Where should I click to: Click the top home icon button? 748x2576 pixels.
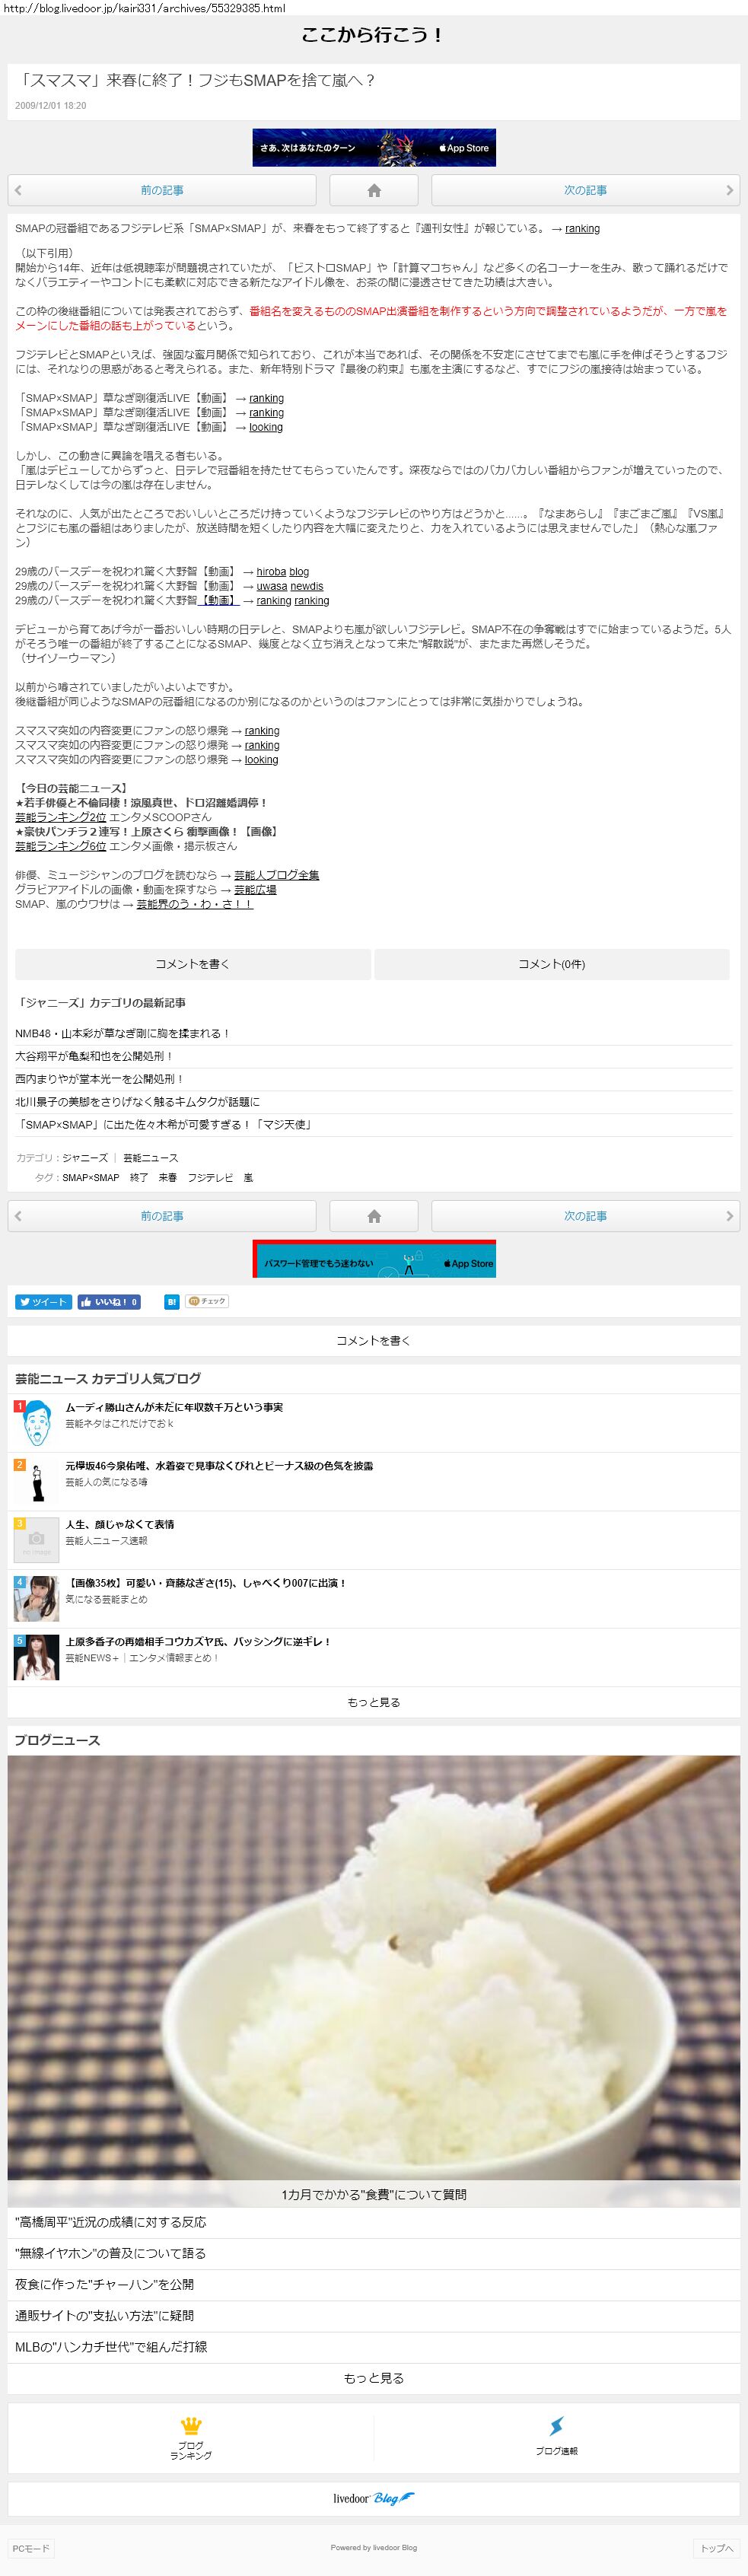coord(374,190)
